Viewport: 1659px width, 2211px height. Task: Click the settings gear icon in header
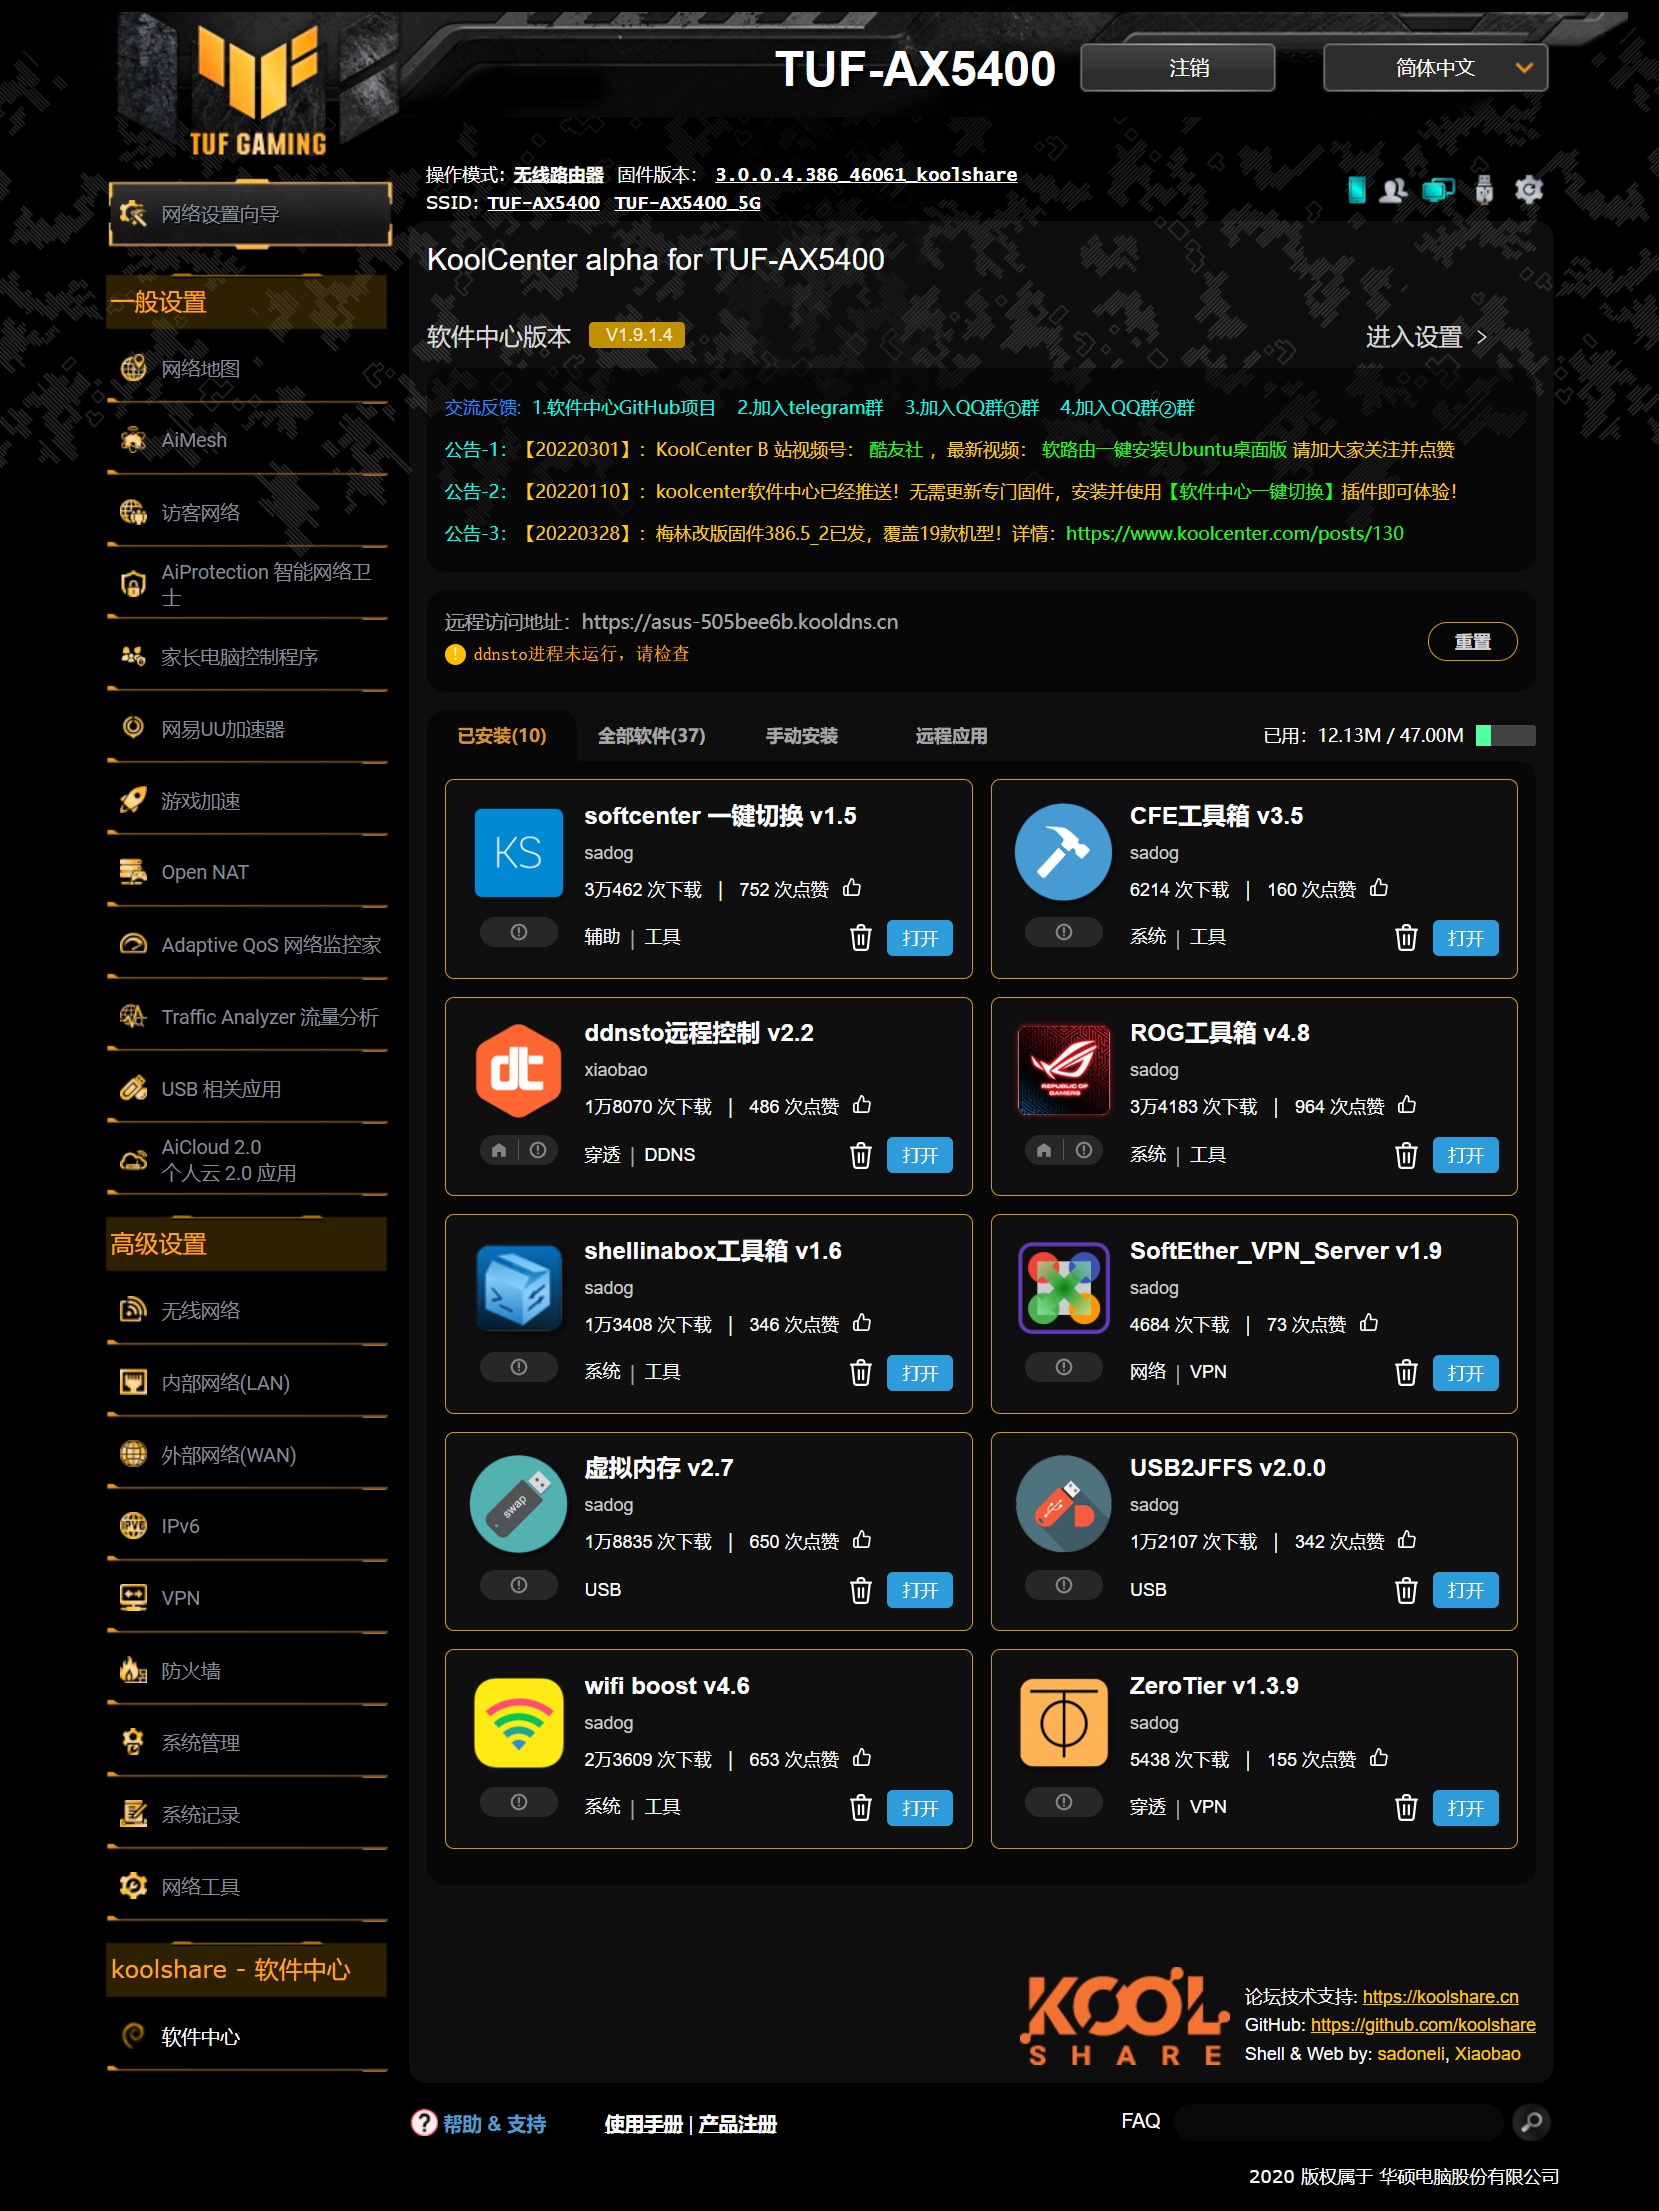click(1528, 189)
